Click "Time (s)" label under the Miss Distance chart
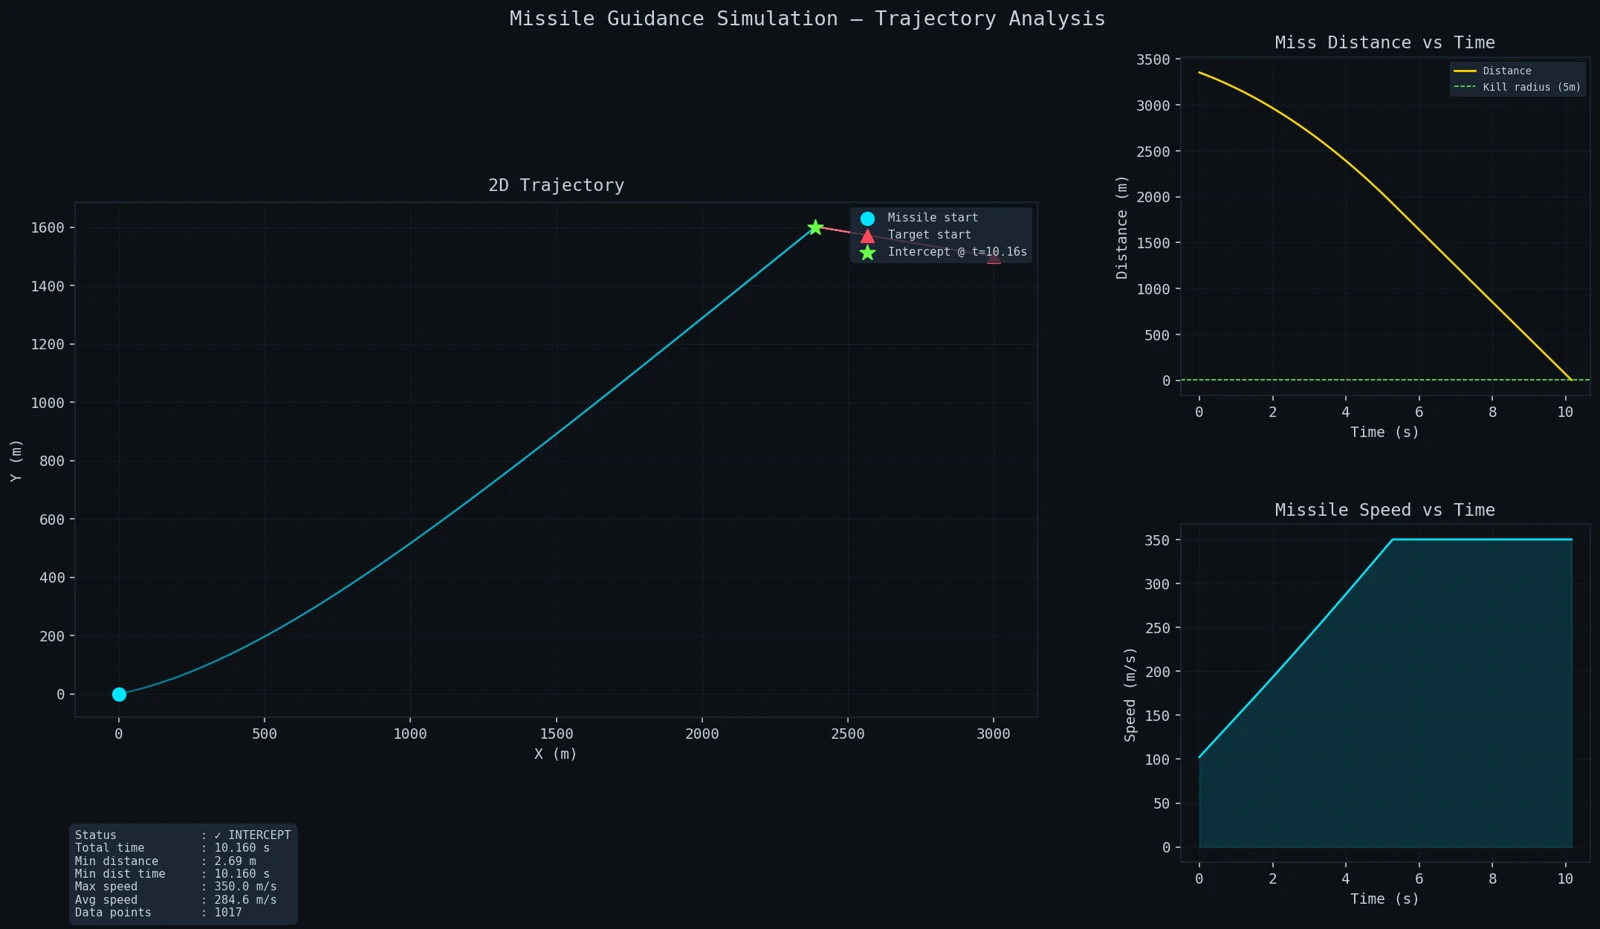The height and width of the screenshot is (929, 1600). [x=1385, y=432]
